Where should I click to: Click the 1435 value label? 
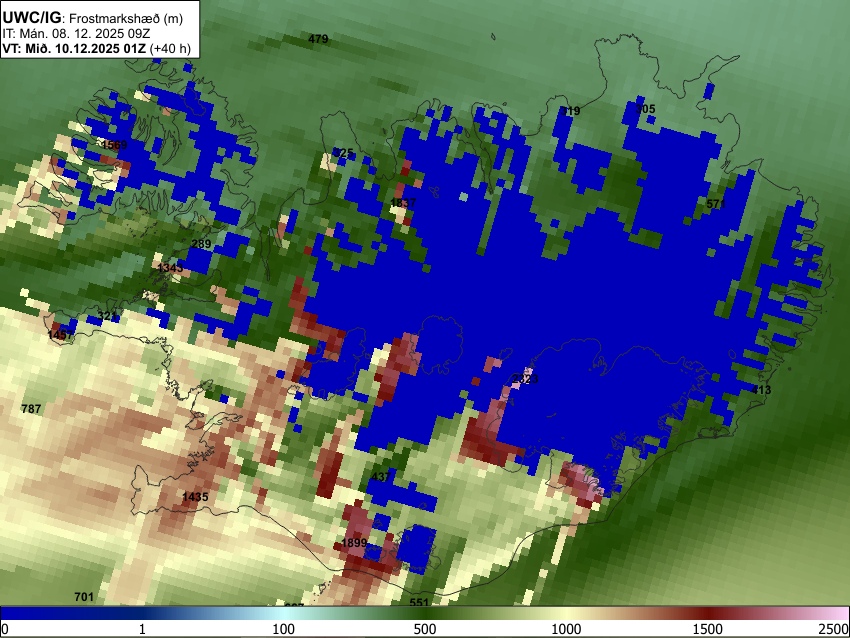pyautogui.click(x=195, y=497)
